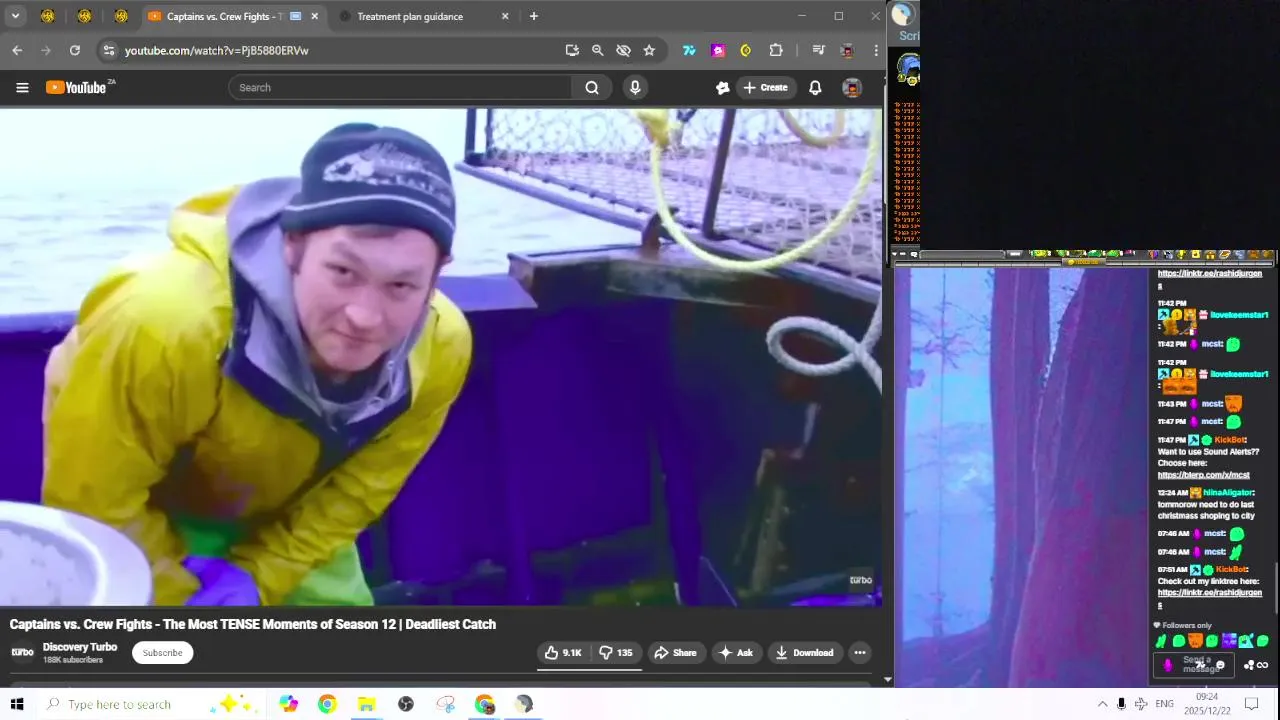Viewport: 1280px width, 720px height.
Task: Download the video with Download button
Action: [804, 653]
